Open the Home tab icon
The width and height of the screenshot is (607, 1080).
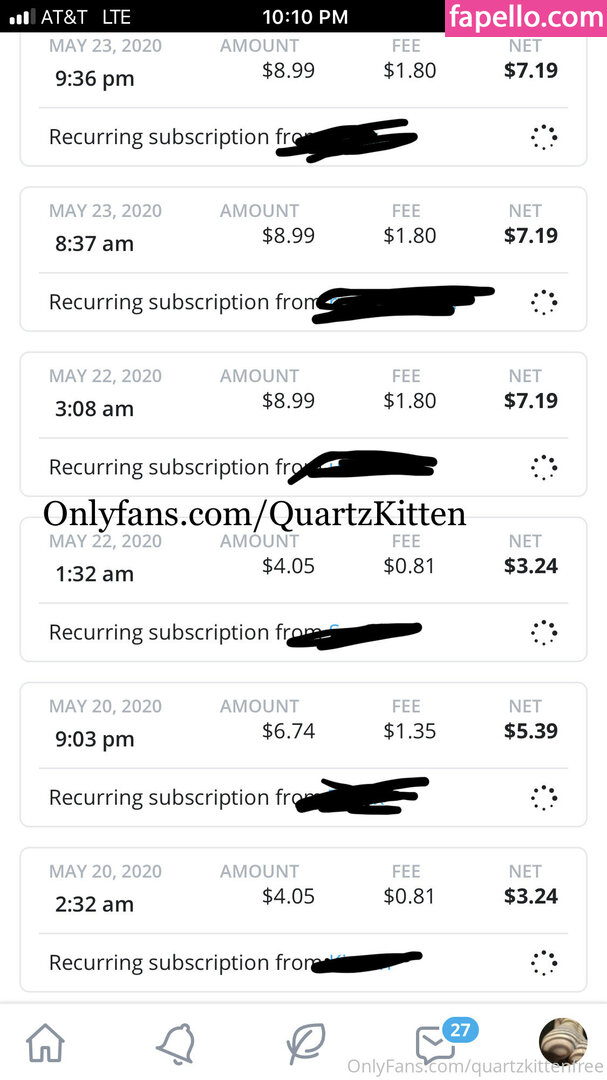[x=45, y=1044]
